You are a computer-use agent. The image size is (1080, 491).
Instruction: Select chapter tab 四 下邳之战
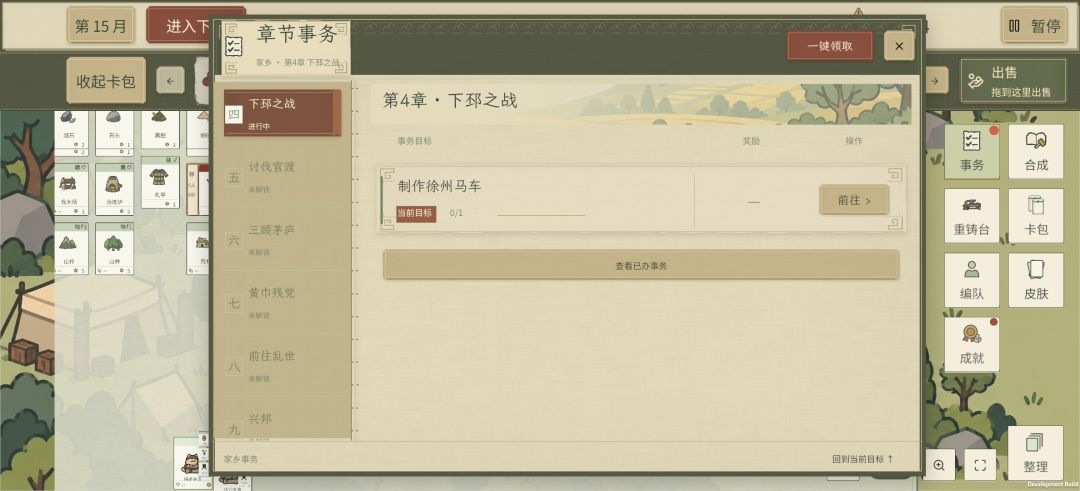coord(282,113)
